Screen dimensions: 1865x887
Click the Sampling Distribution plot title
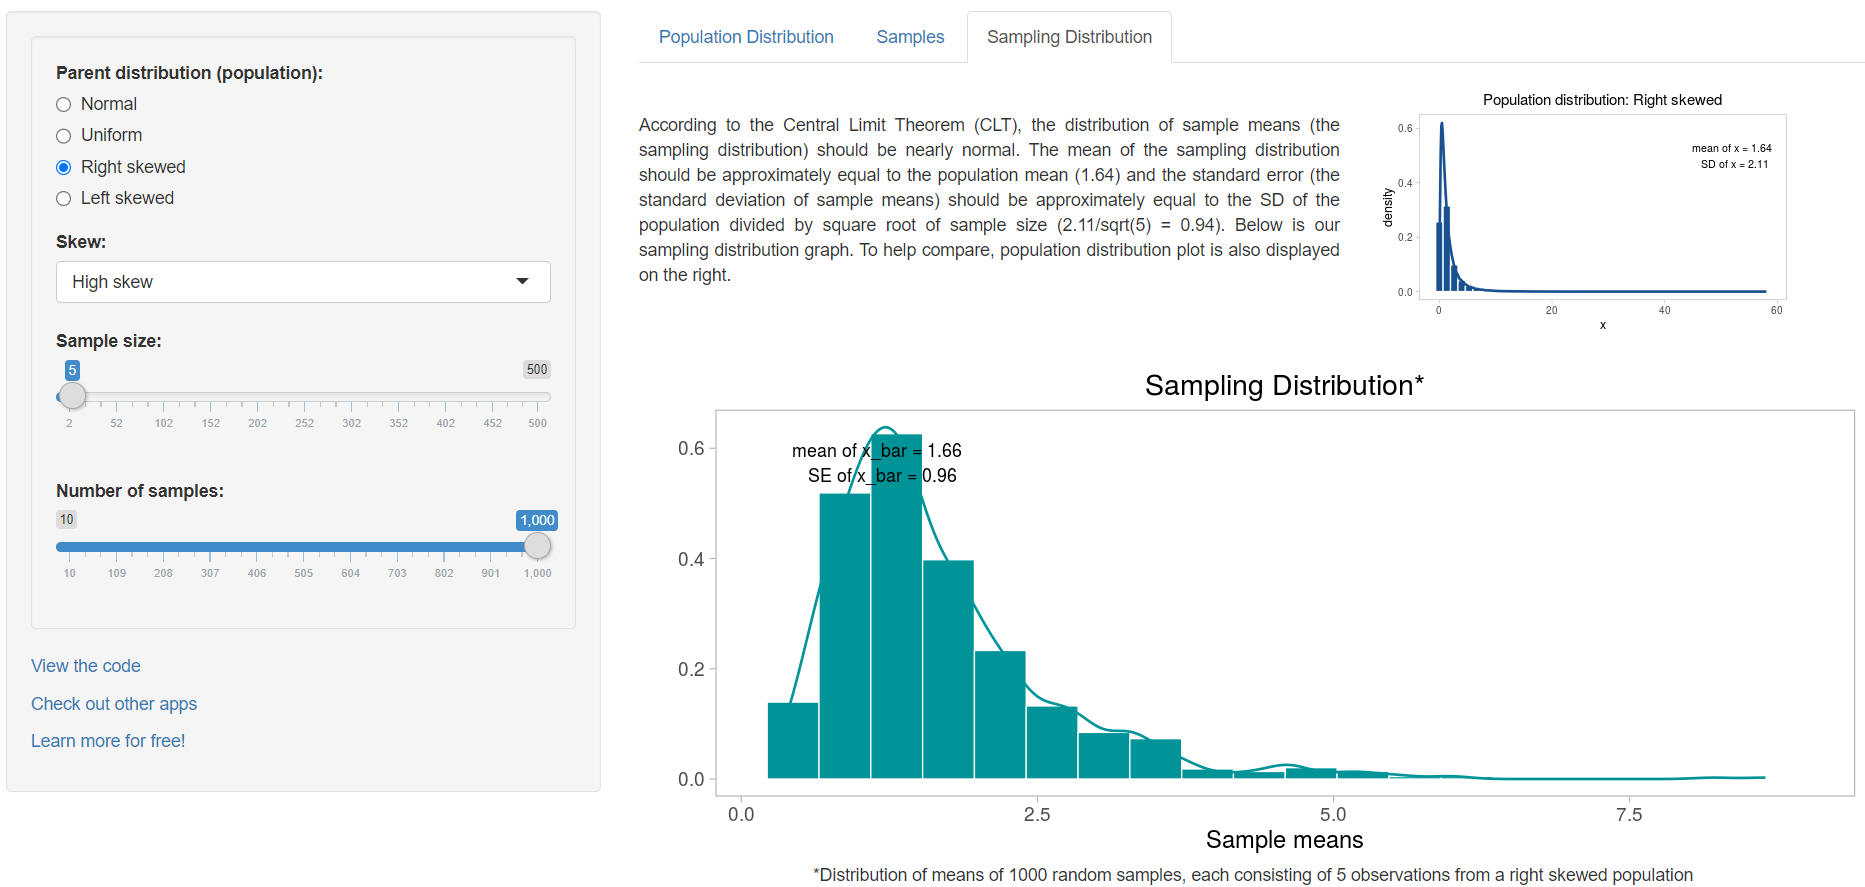point(1284,386)
